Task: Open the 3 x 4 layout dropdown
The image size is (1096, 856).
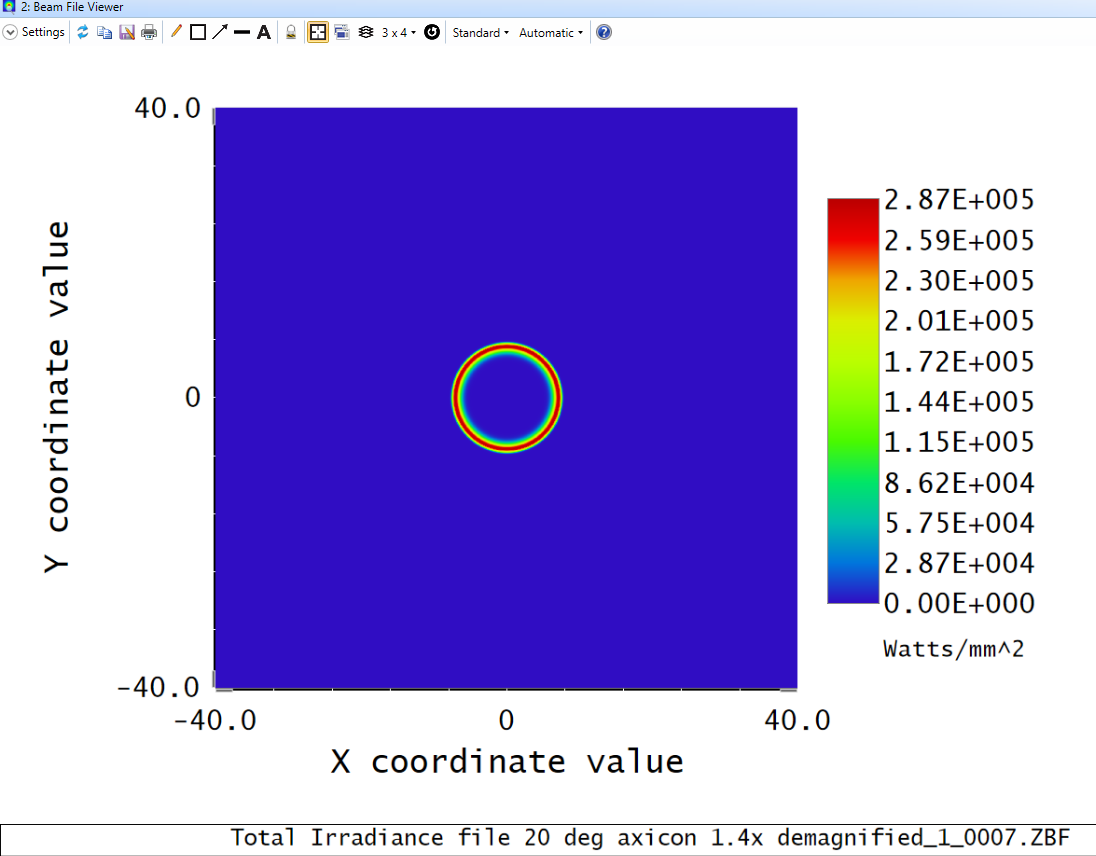Action: (x=398, y=33)
